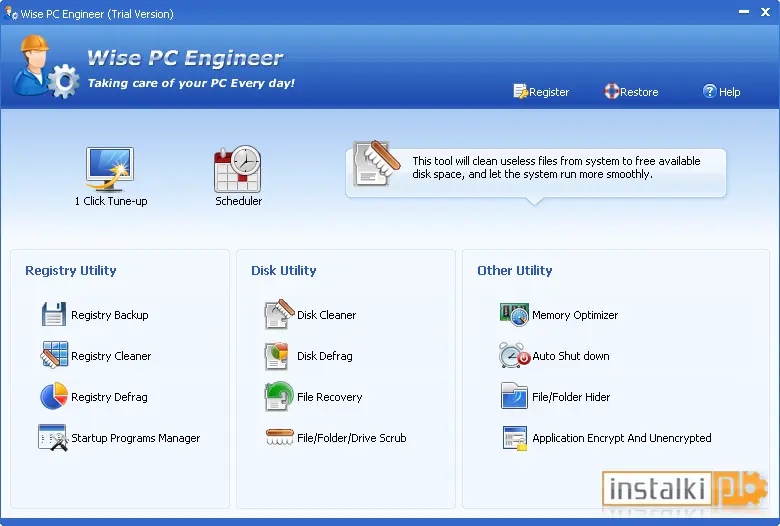Image resolution: width=780 pixels, height=526 pixels.
Task: Click the Restore lifebuoy icon
Action: [x=611, y=91]
